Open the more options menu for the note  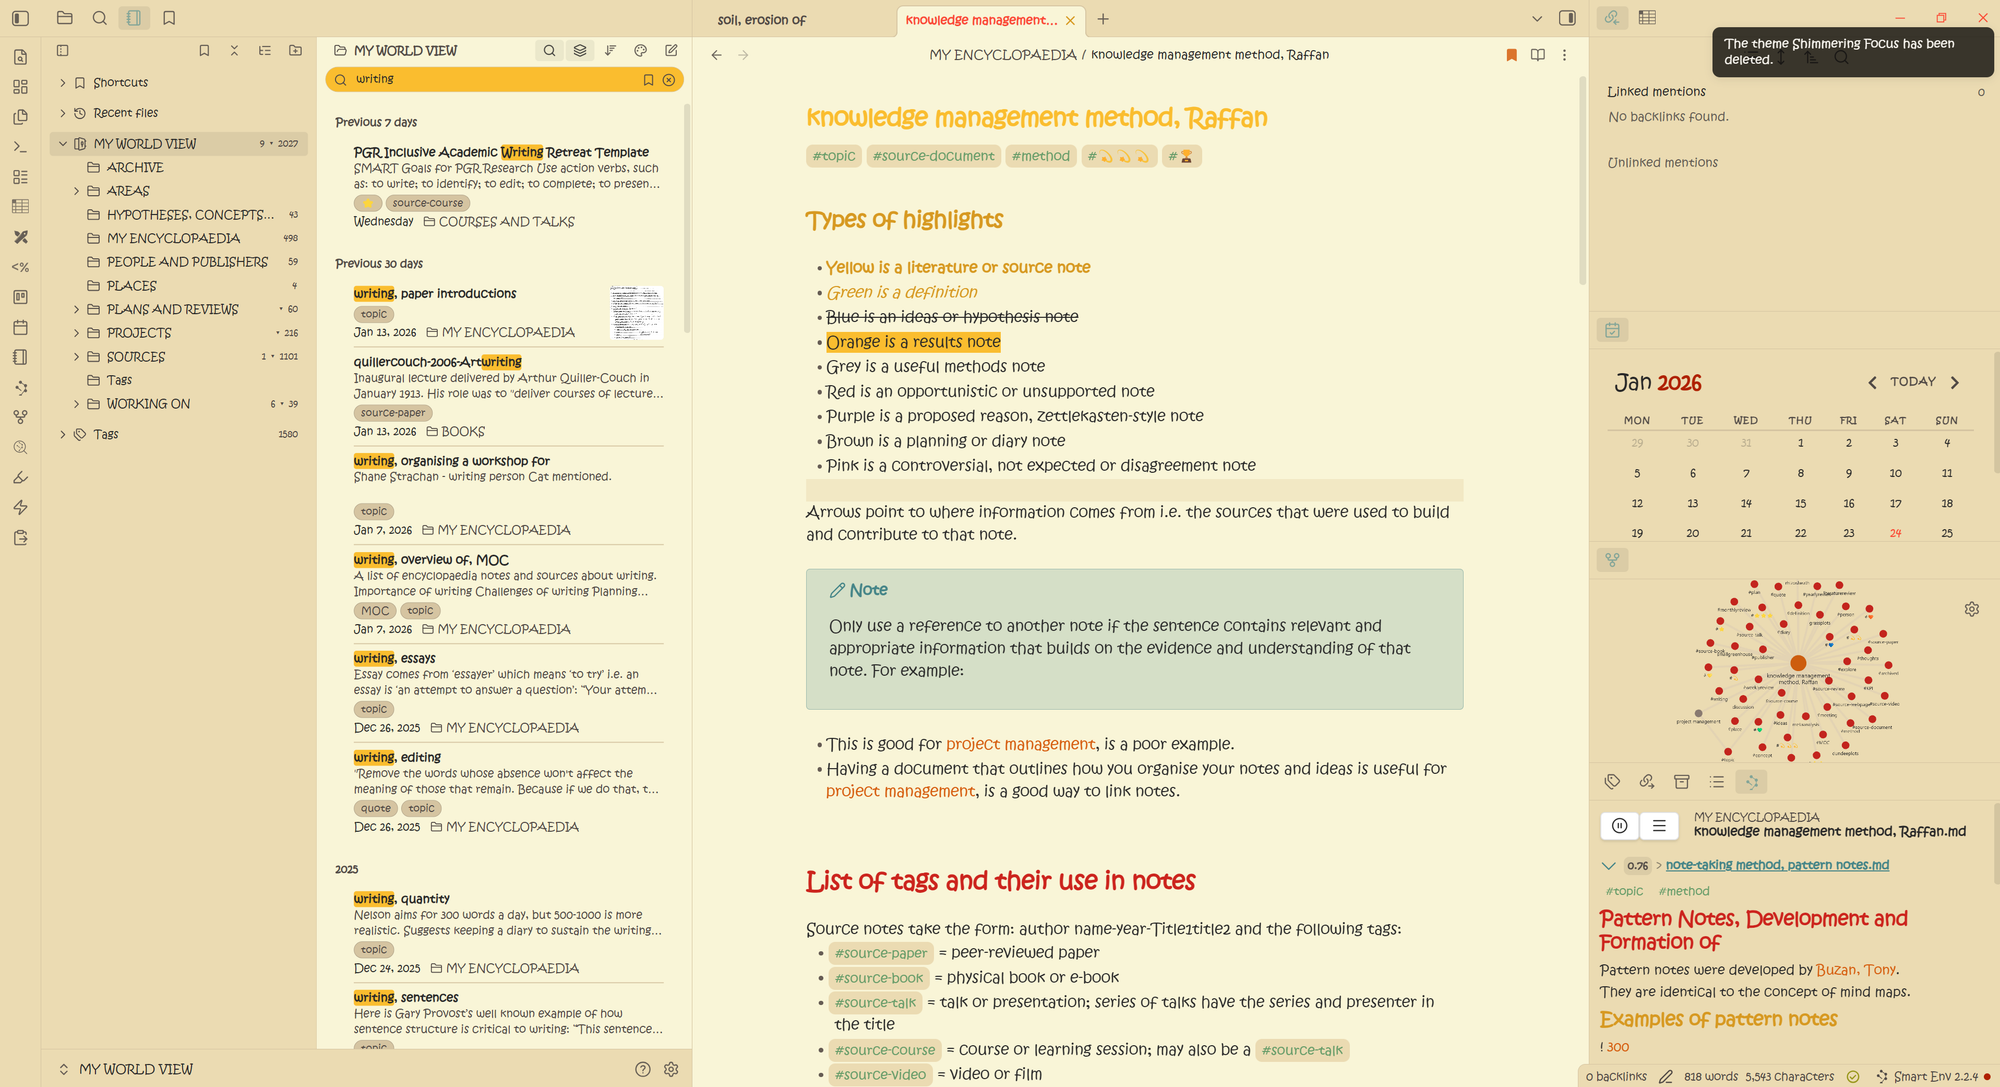[1565, 55]
